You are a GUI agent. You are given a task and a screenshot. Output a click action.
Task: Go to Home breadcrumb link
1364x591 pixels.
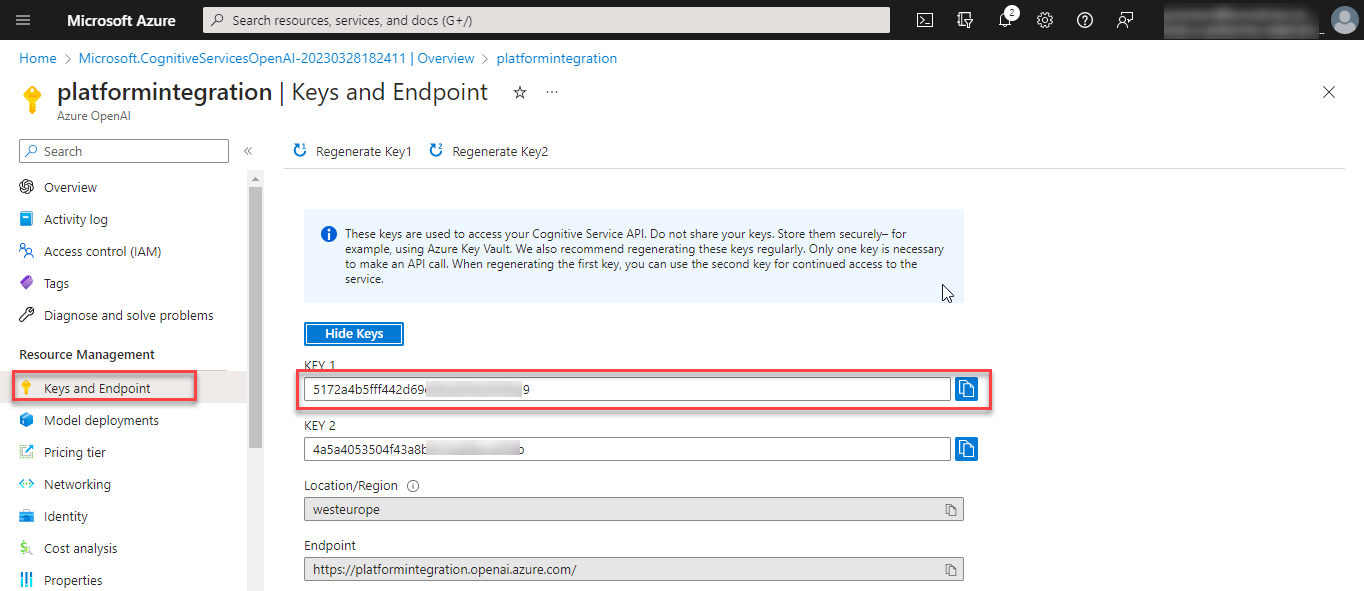pos(38,59)
